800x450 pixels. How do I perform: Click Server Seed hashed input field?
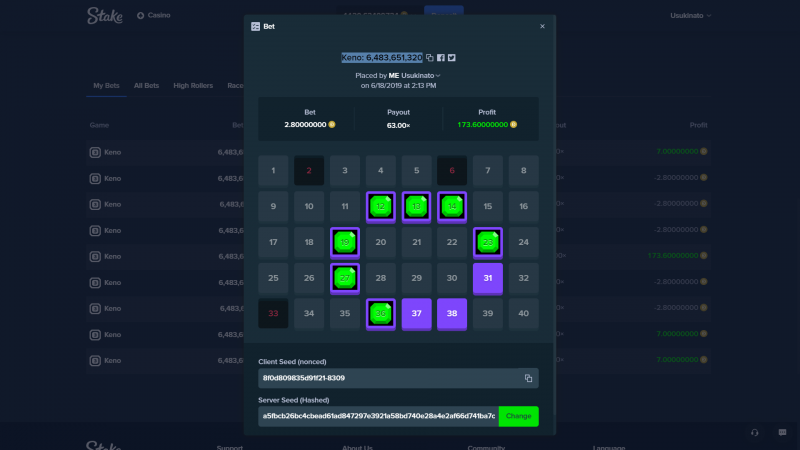[x=379, y=416]
